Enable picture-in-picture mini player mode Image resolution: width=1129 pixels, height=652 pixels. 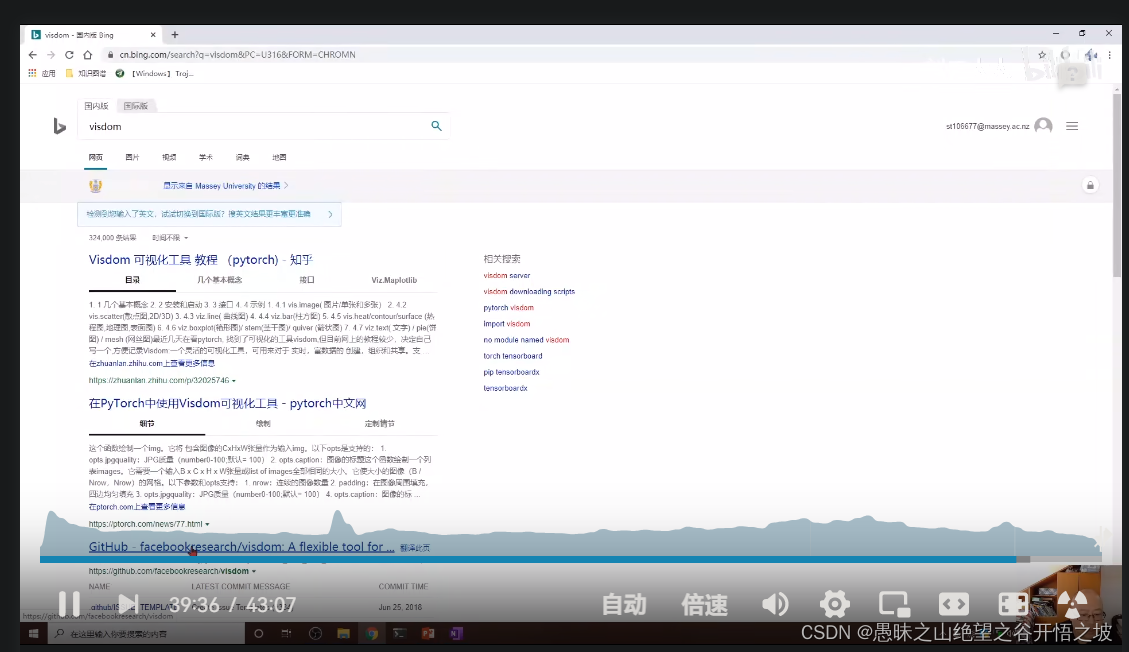pyautogui.click(x=894, y=604)
